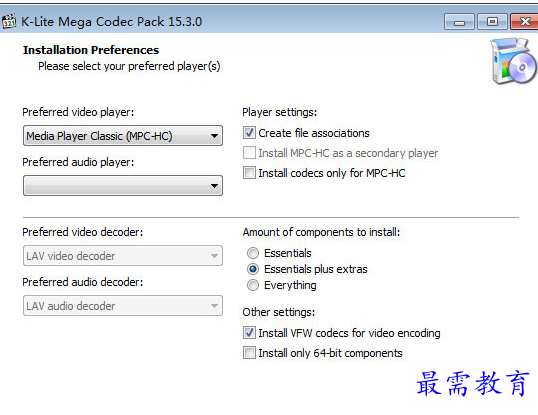Enable Install codecs only for MPC-HC
This screenshot has width=538, height=415.
(x=249, y=173)
